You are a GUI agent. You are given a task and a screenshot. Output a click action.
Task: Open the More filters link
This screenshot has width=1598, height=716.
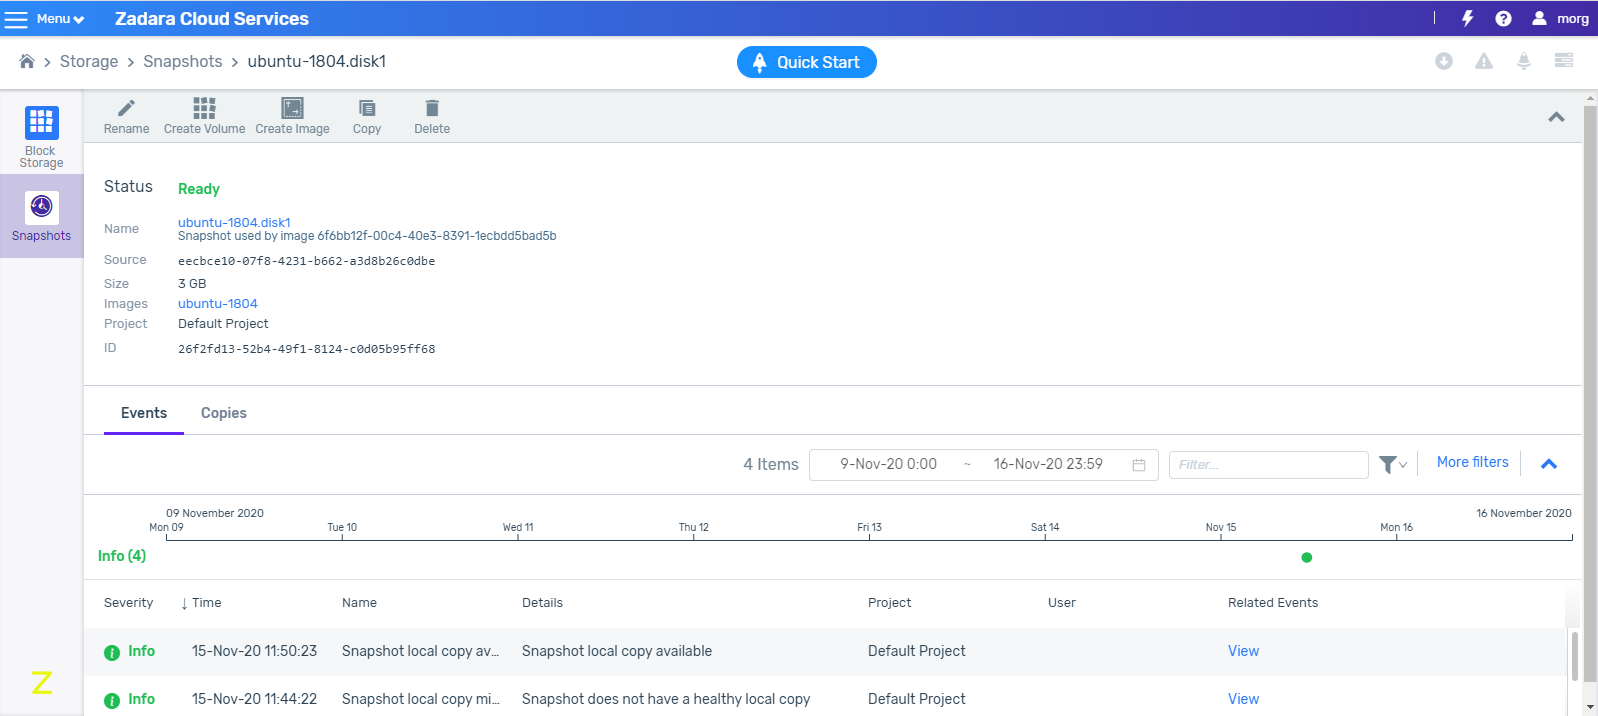click(x=1472, y=462)
